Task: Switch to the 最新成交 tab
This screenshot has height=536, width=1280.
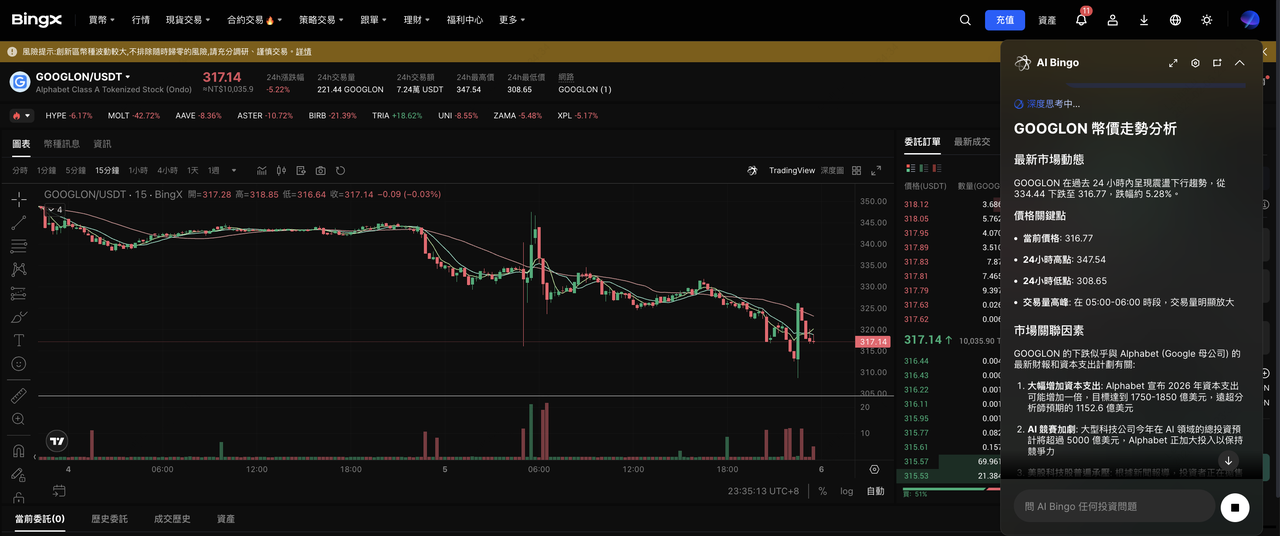Action: [x=971, y=142]
